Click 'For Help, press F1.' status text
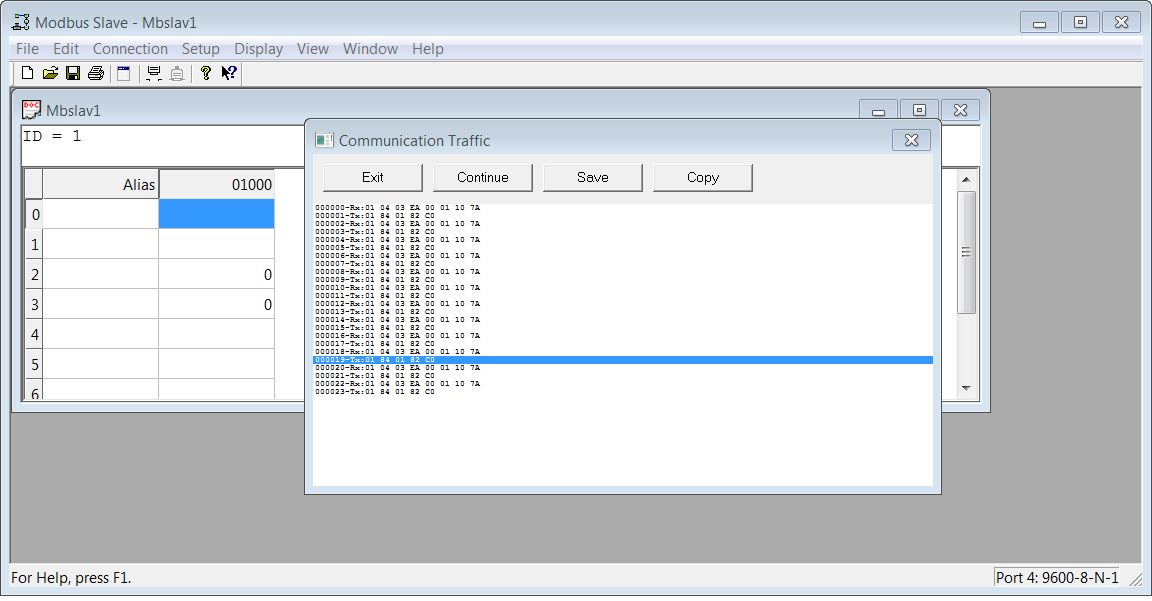This screenshot has height=601, width=1152. tap(71, 577)
